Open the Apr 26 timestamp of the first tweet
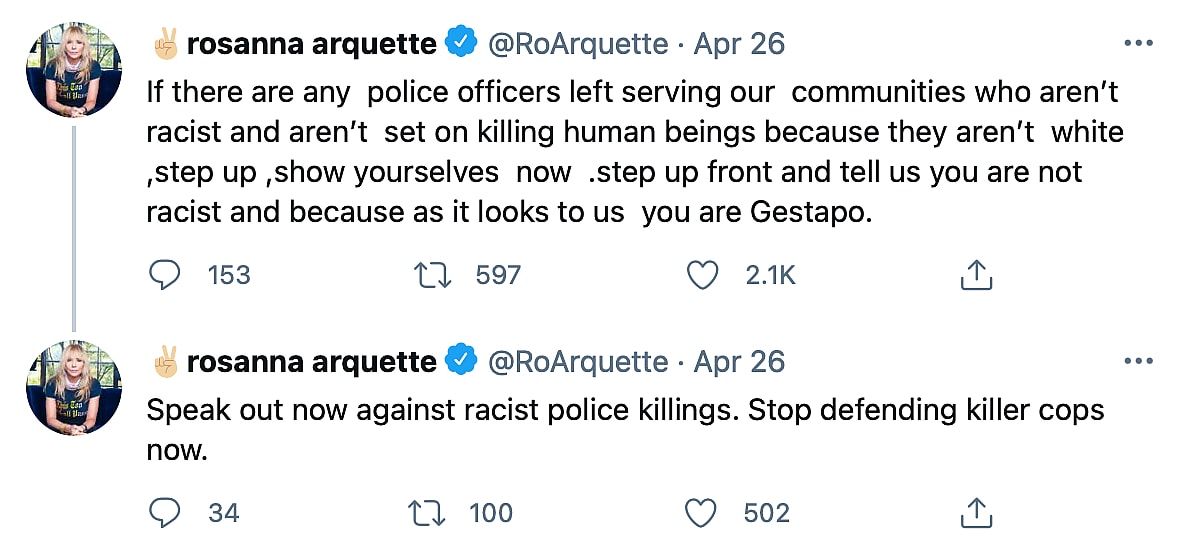Viewport: 1186px width, 546px height. click(739, 44)
